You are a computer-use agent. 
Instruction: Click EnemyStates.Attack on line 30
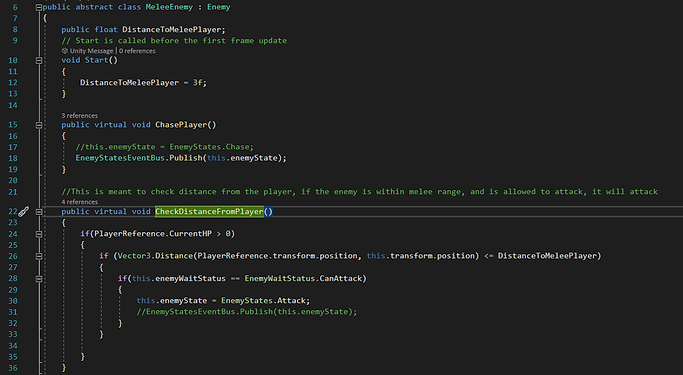pyautogui.click(x=264, y=301)
